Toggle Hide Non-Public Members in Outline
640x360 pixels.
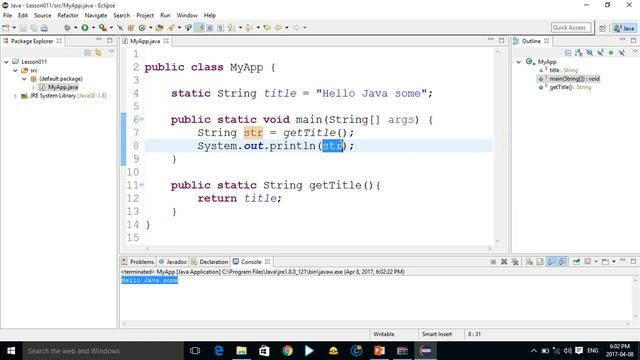611,53
